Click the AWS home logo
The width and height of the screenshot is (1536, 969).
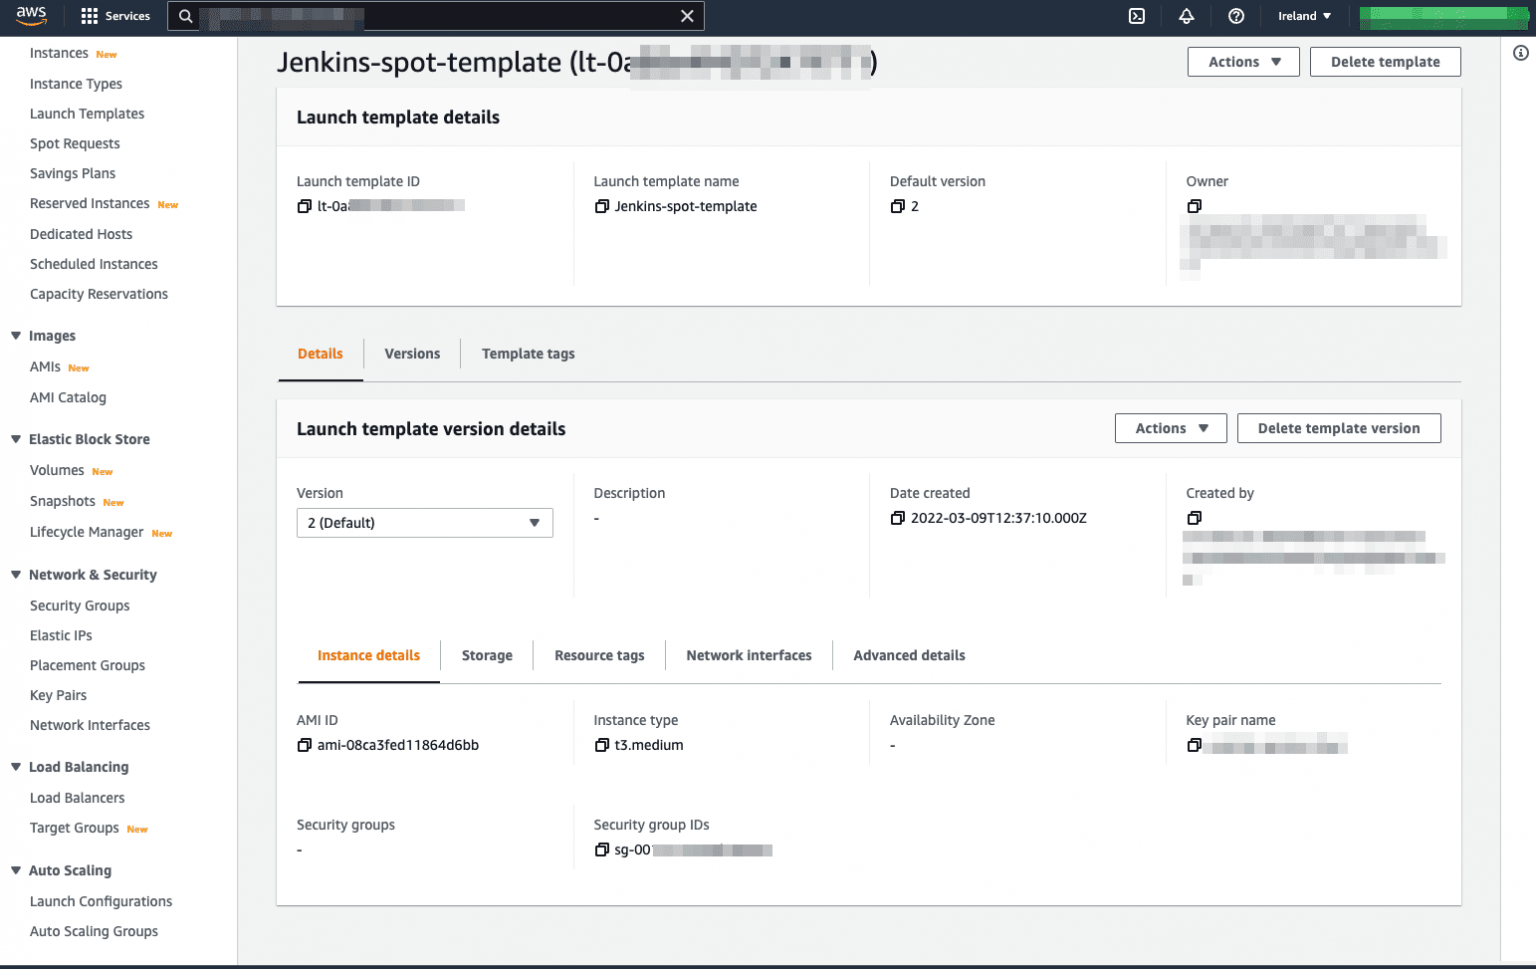click(31, 15)
